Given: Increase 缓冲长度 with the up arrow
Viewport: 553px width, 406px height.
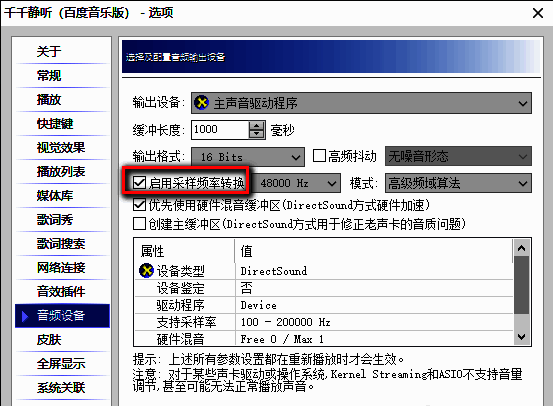Looking at the screenshot, I should click(257, 126).
